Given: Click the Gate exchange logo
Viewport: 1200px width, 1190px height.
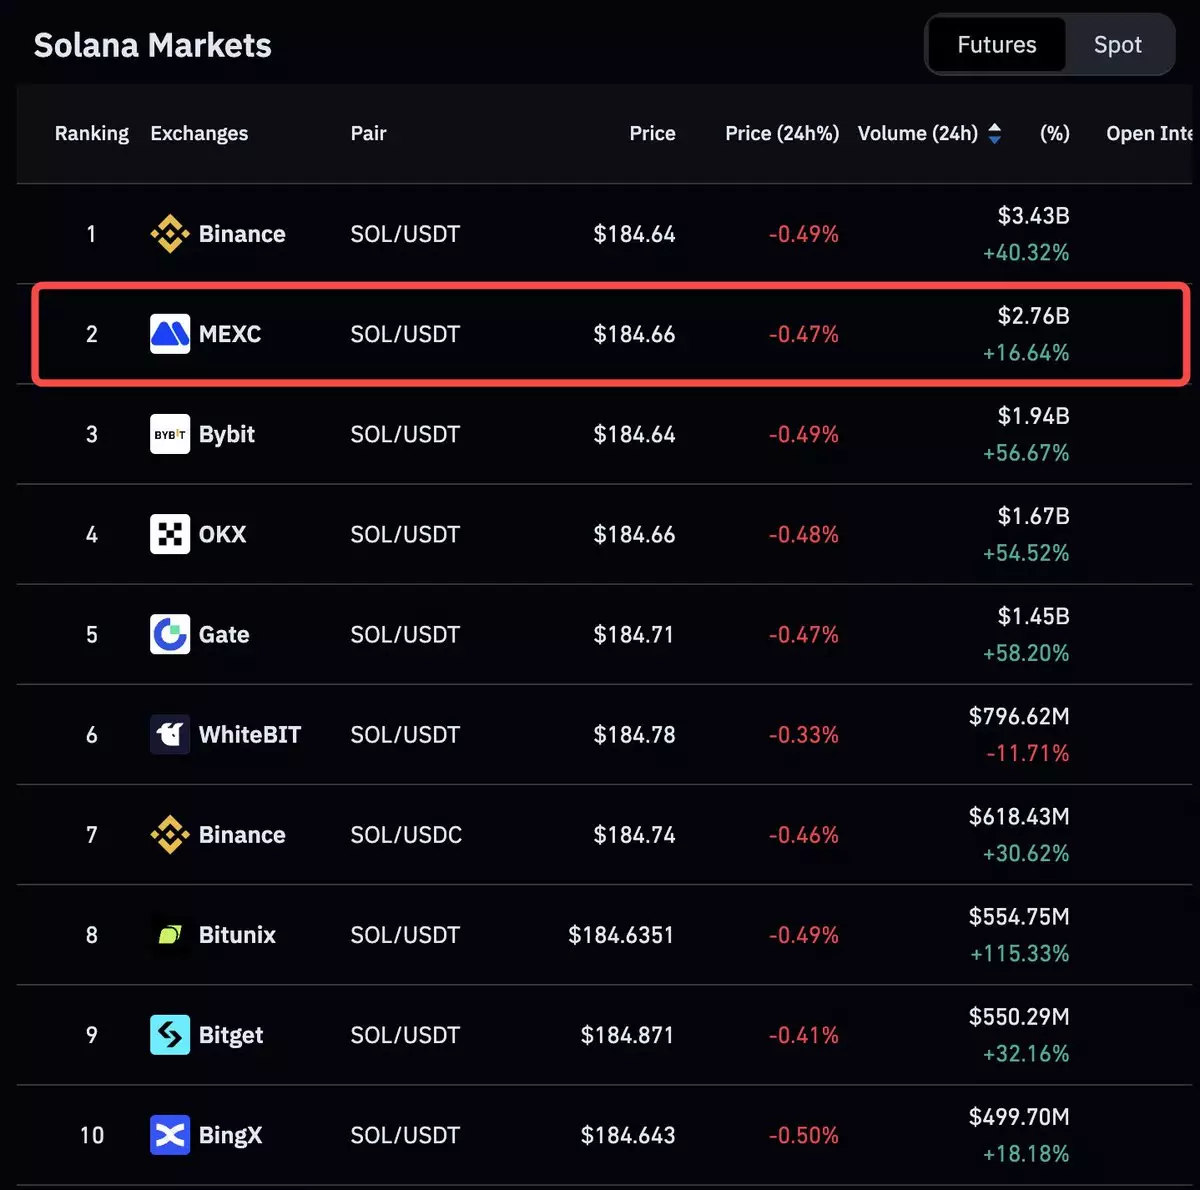Looking at the screenshot, I should [x=169, y=634].
